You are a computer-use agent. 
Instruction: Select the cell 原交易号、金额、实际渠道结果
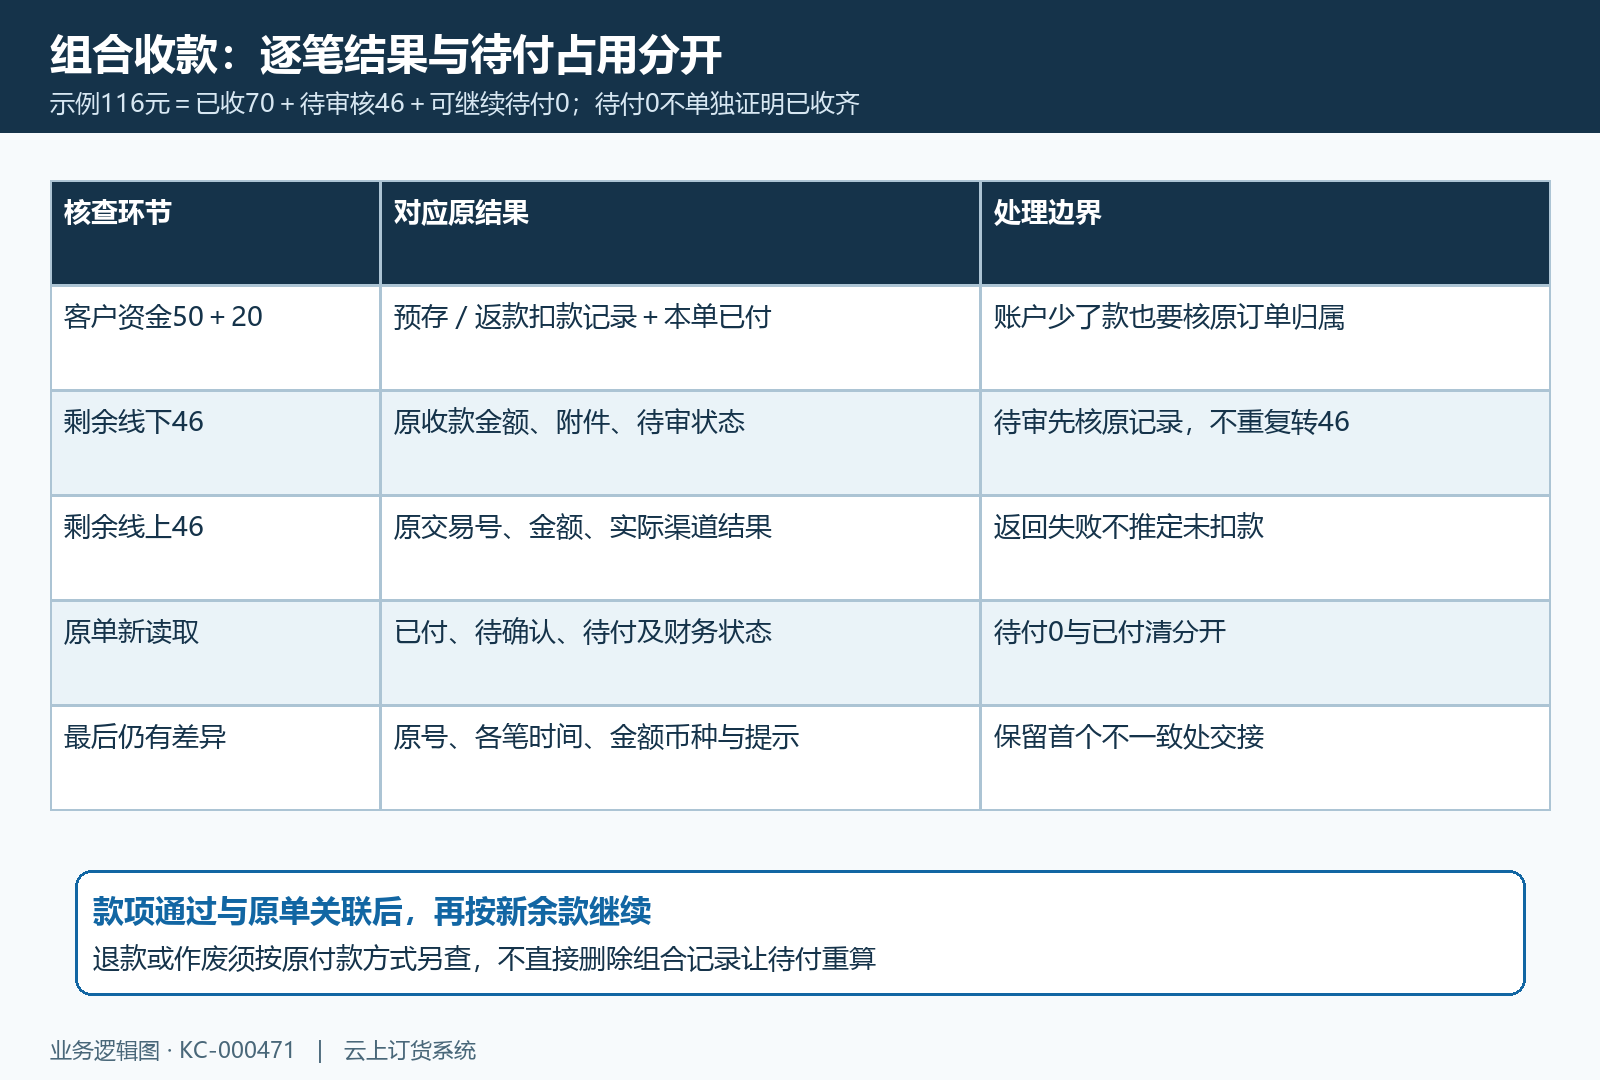pos(680,548)
